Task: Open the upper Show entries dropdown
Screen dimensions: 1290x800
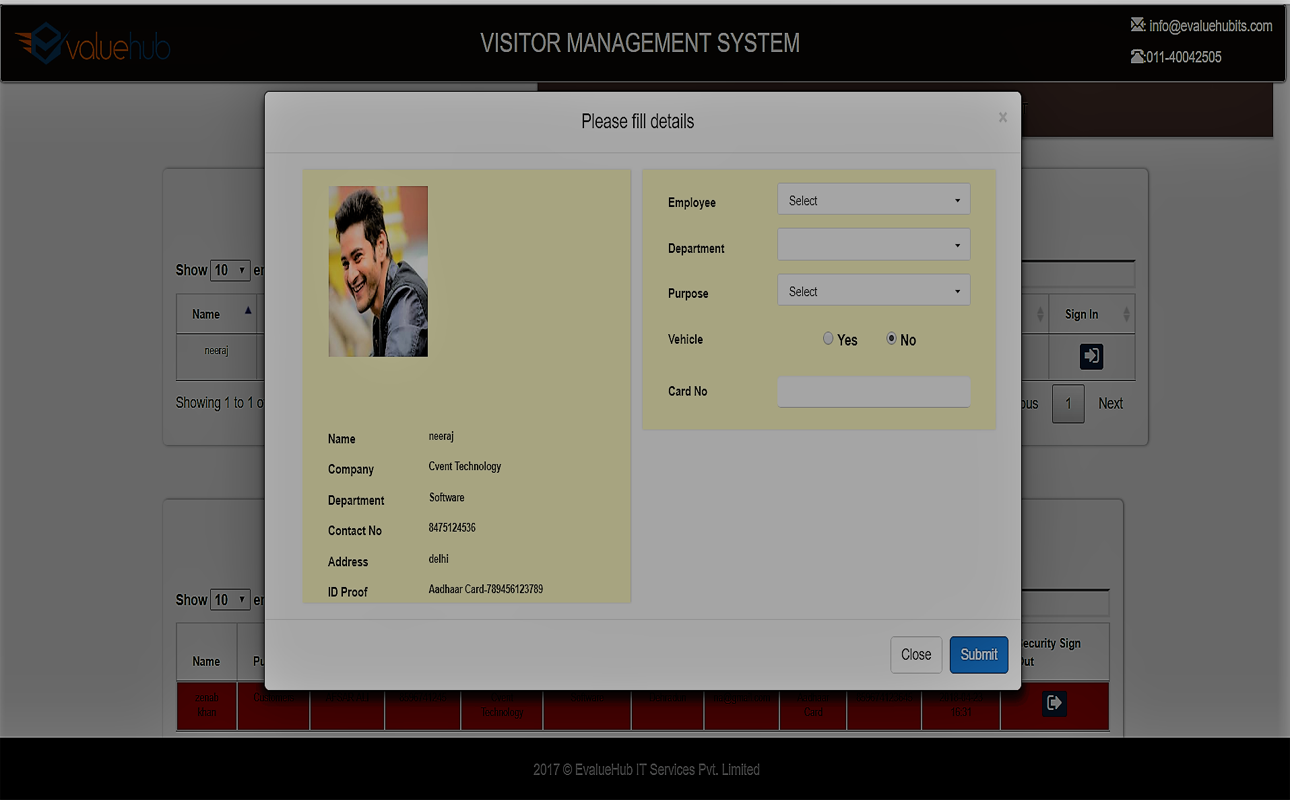Action: [230, 270]
